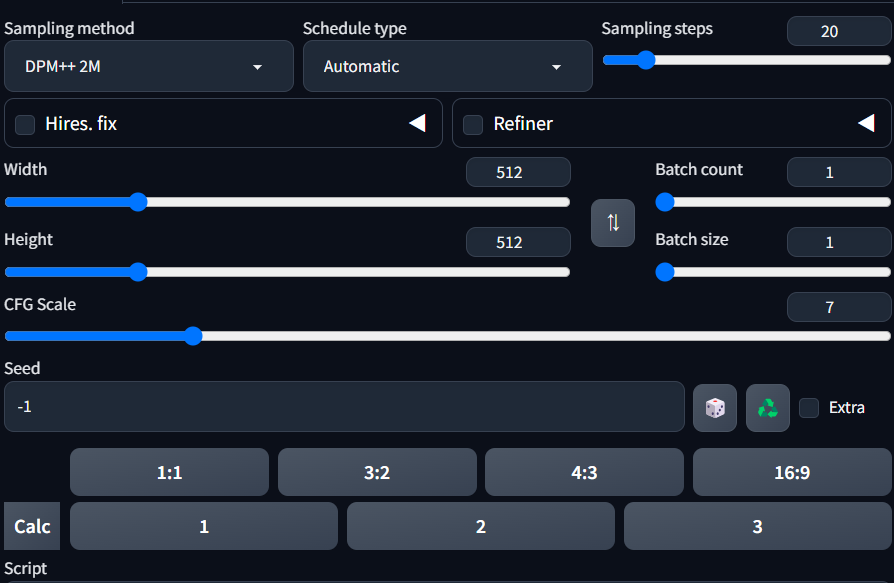The image size is (894, 583).
Task: Click the CFG Scale slider handle
Action: 193,336
